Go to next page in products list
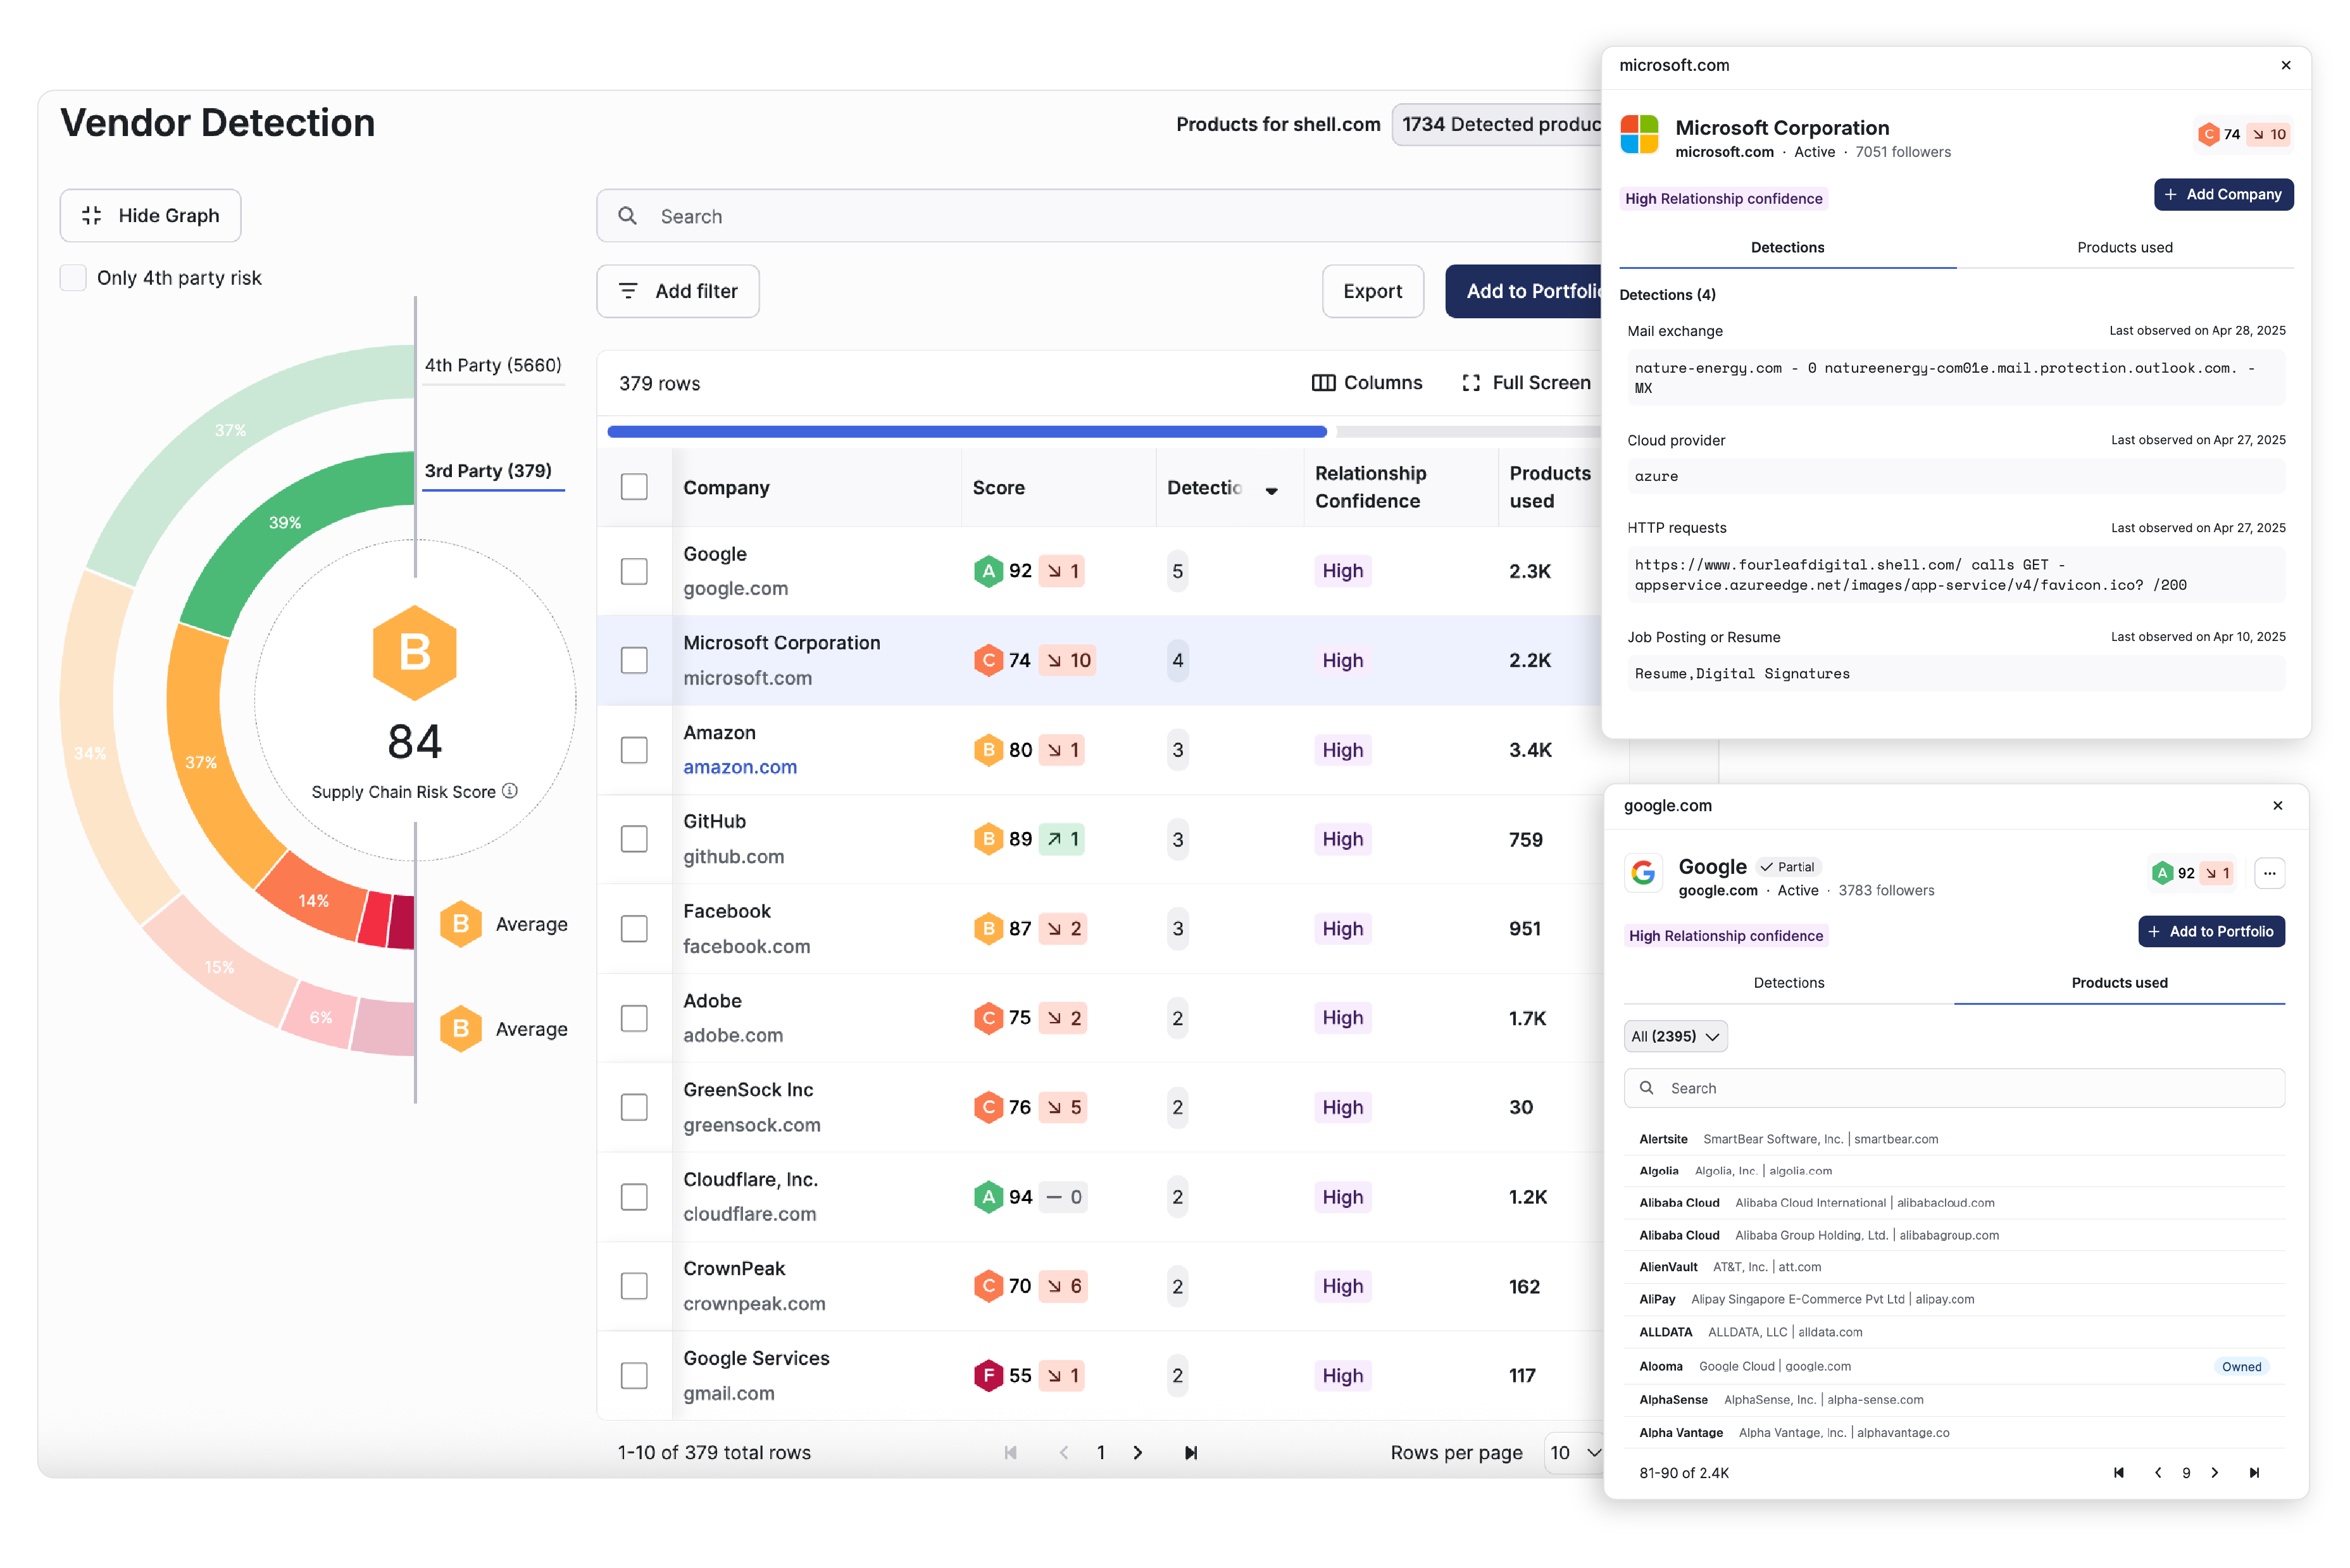The height and width of the screenshot is (1568, 2350). coord(2214,1473)
